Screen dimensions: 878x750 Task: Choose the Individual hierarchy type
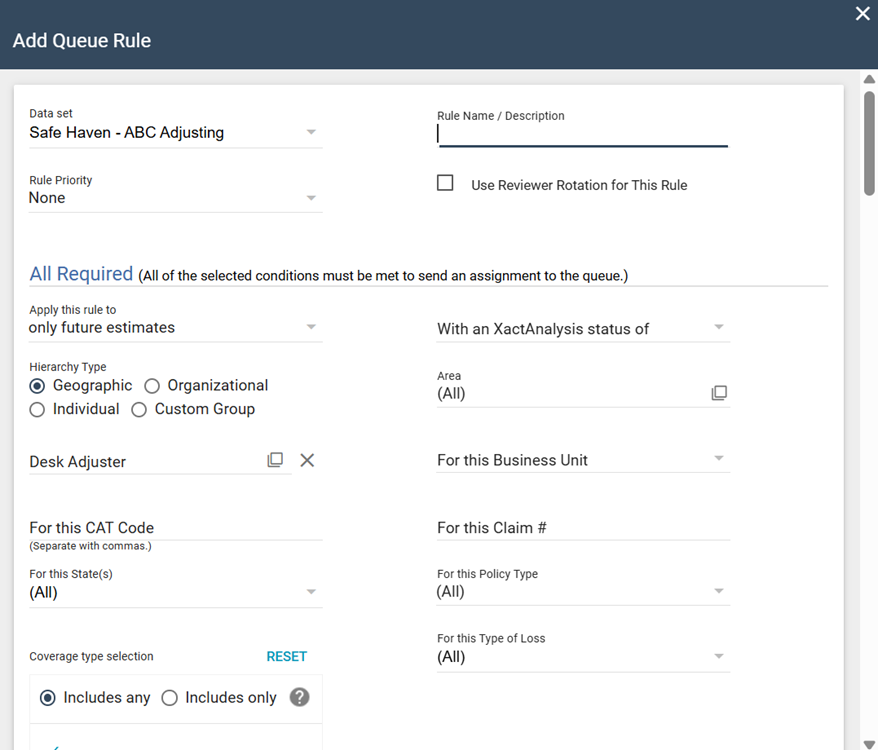click(x=38, y=409)
